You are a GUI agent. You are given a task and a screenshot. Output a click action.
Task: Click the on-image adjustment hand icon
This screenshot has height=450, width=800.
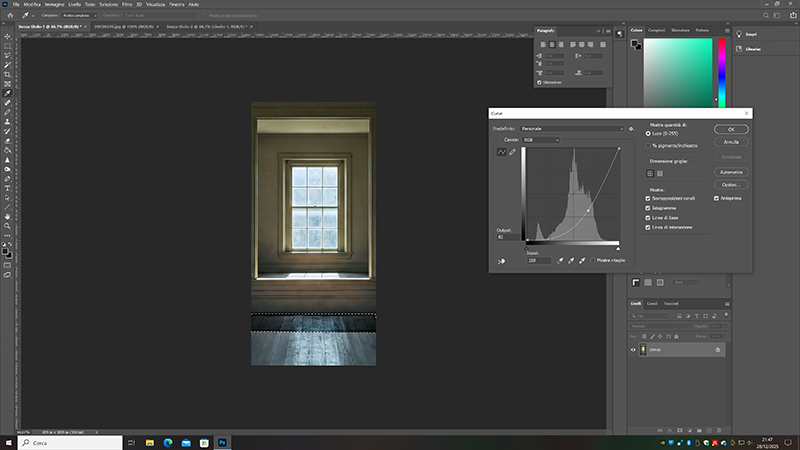pos(502,261)
